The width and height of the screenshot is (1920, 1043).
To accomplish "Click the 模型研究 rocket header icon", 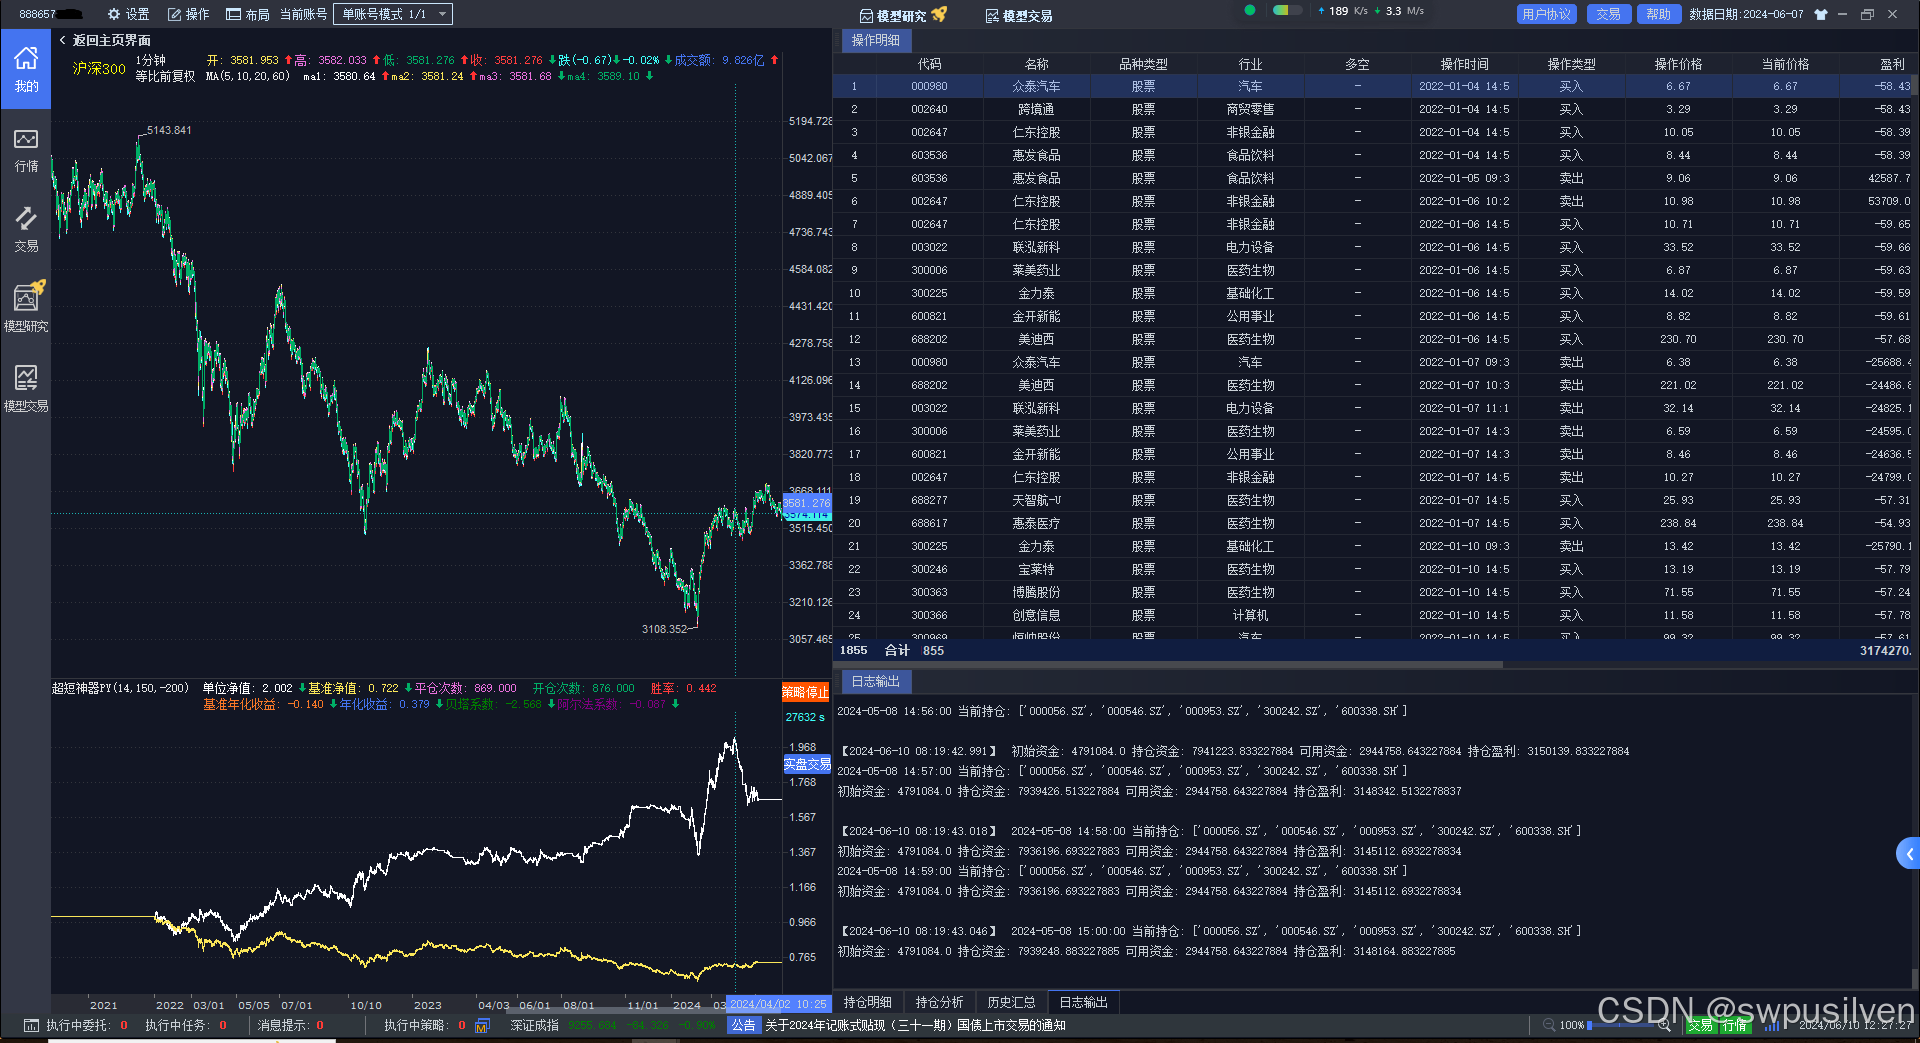I will coord(903,15).
